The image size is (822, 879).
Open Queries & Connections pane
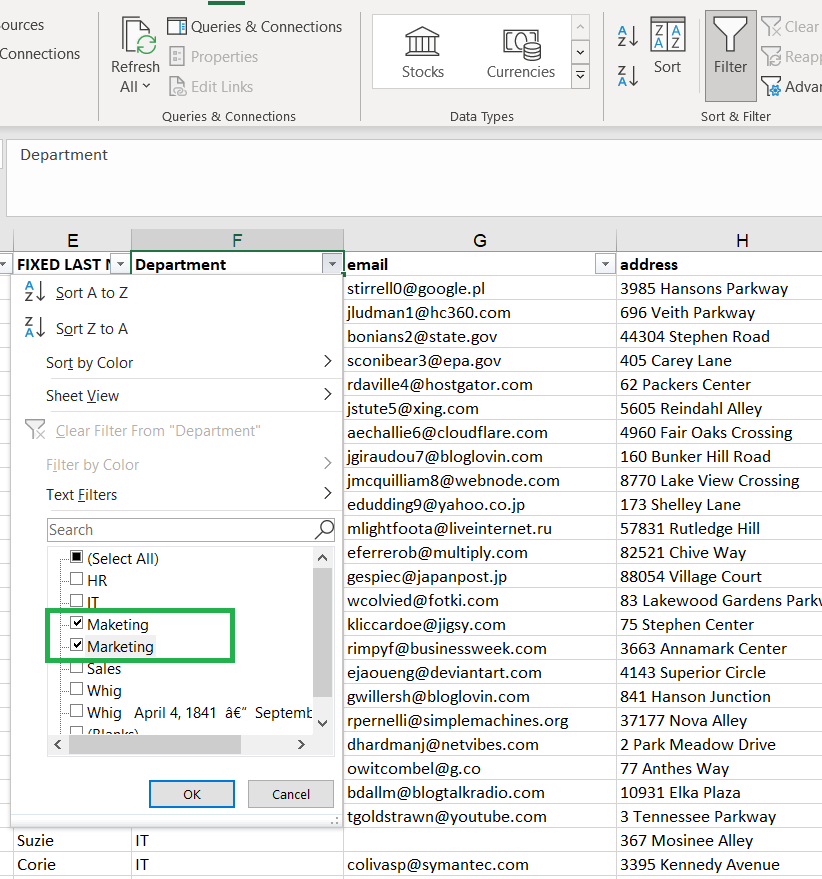coord(255,27)
